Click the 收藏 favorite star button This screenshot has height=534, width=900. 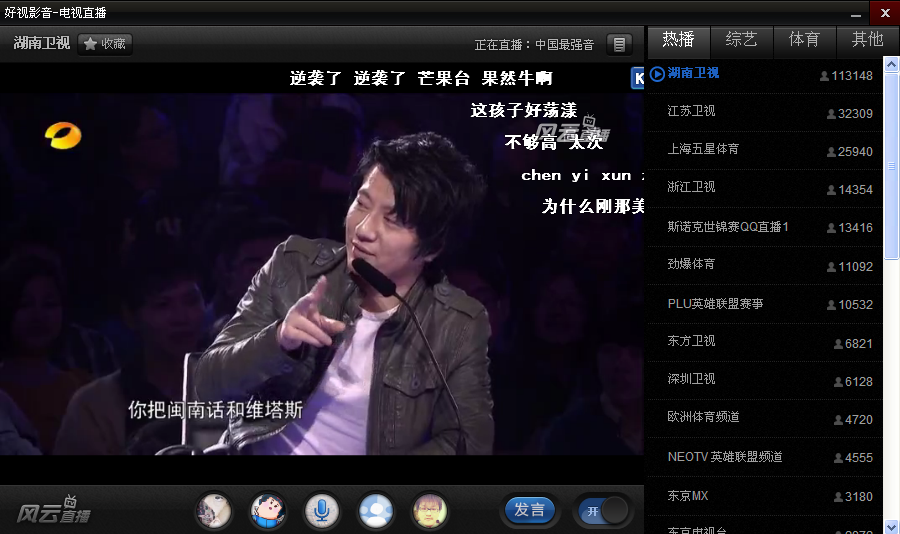tap(105, 44)
